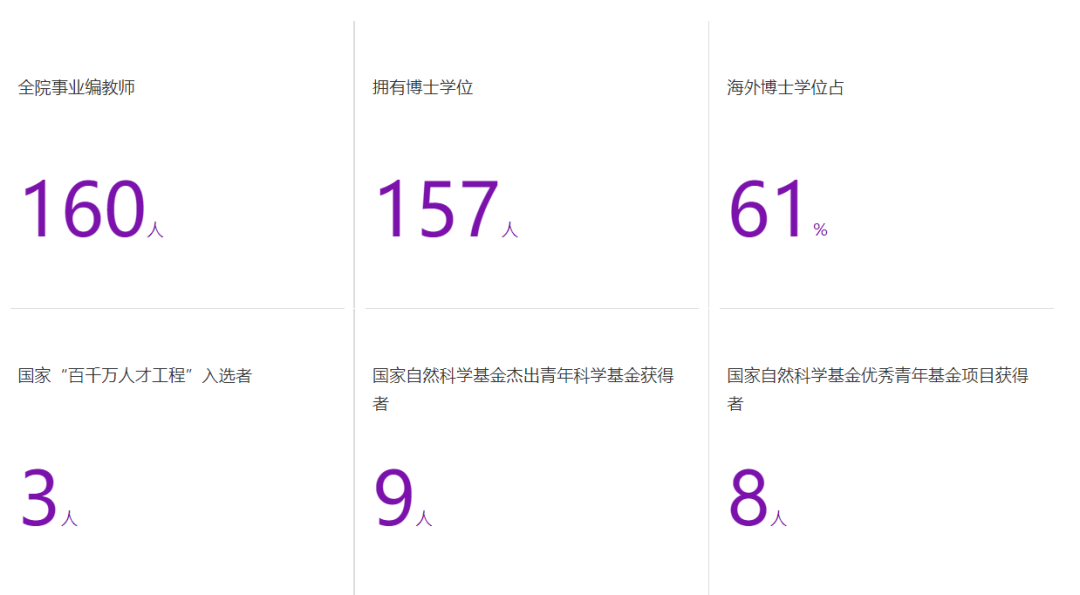Click the 全院事业编教师 label

click(x=76, y=88)
